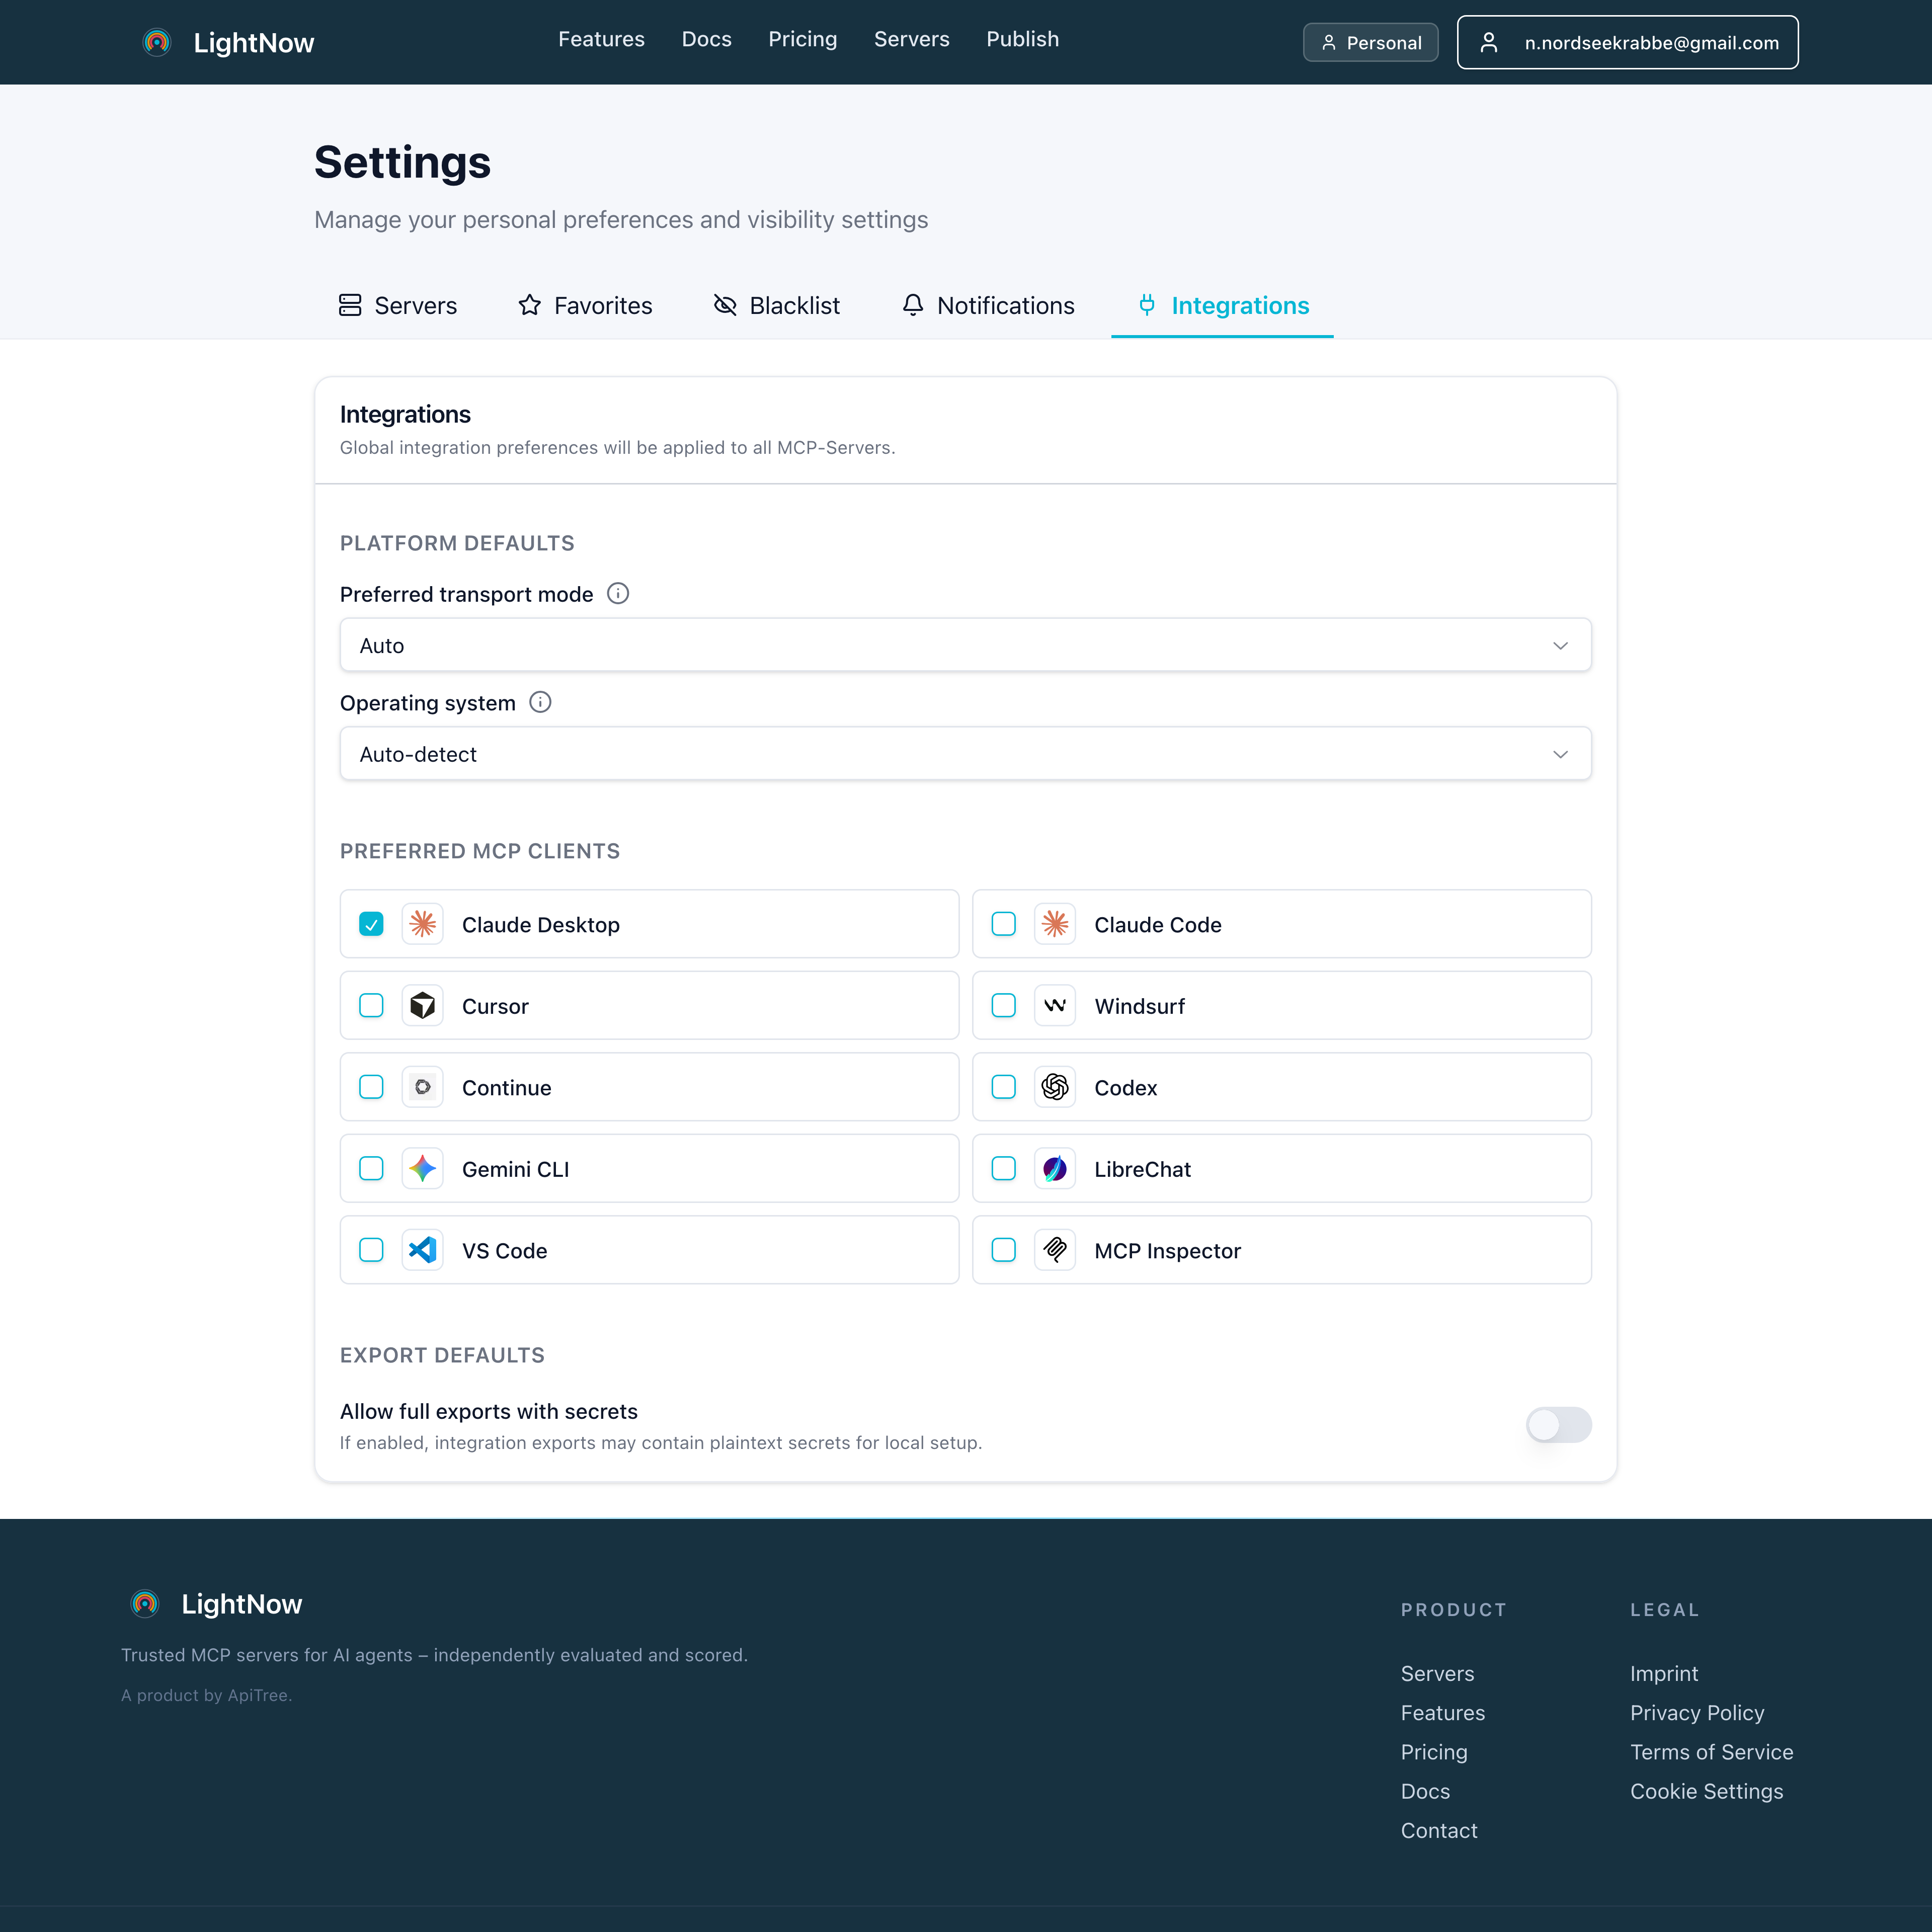
Task: Click the crossed-eye icon on Blacklist tab
Action: pyautogui.click(x=725, y=305)
